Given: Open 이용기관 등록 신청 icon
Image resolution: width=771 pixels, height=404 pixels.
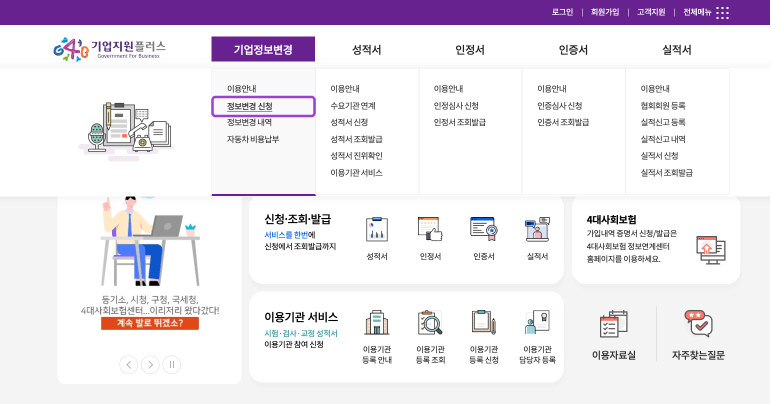Looking at the screenshot, I should click(484, 323).
